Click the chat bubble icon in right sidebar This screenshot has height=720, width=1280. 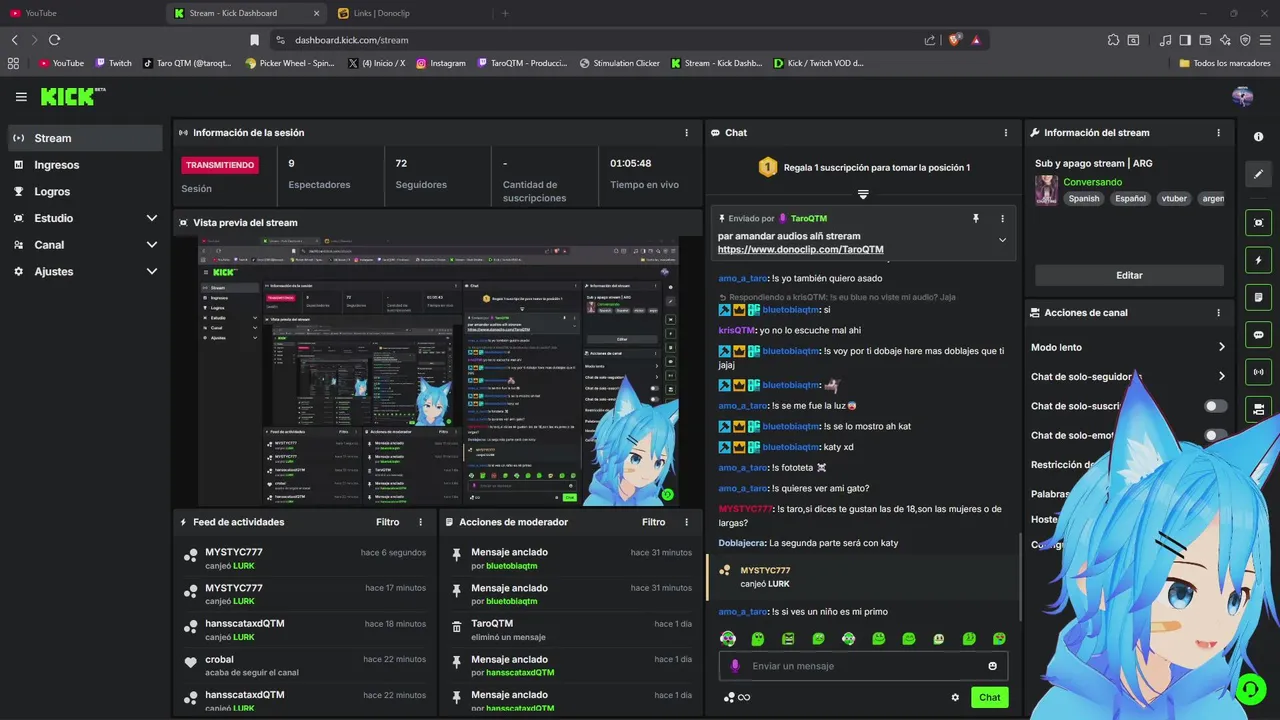[1258, 334]
